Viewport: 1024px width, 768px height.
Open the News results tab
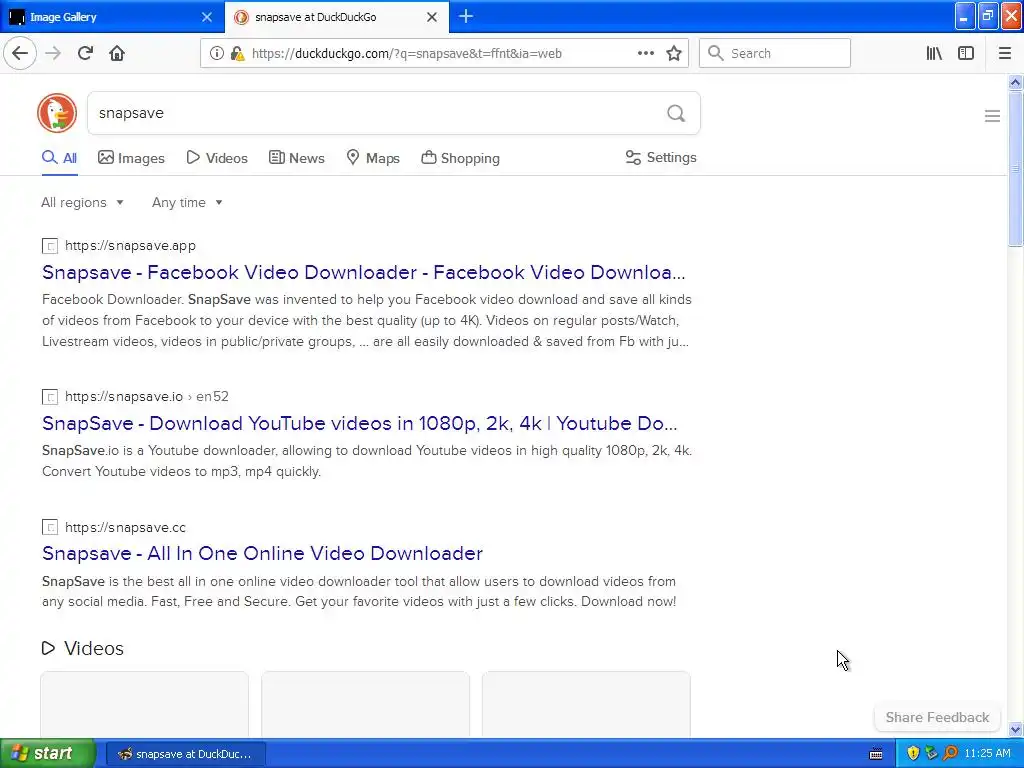click(x=296, y=158)
